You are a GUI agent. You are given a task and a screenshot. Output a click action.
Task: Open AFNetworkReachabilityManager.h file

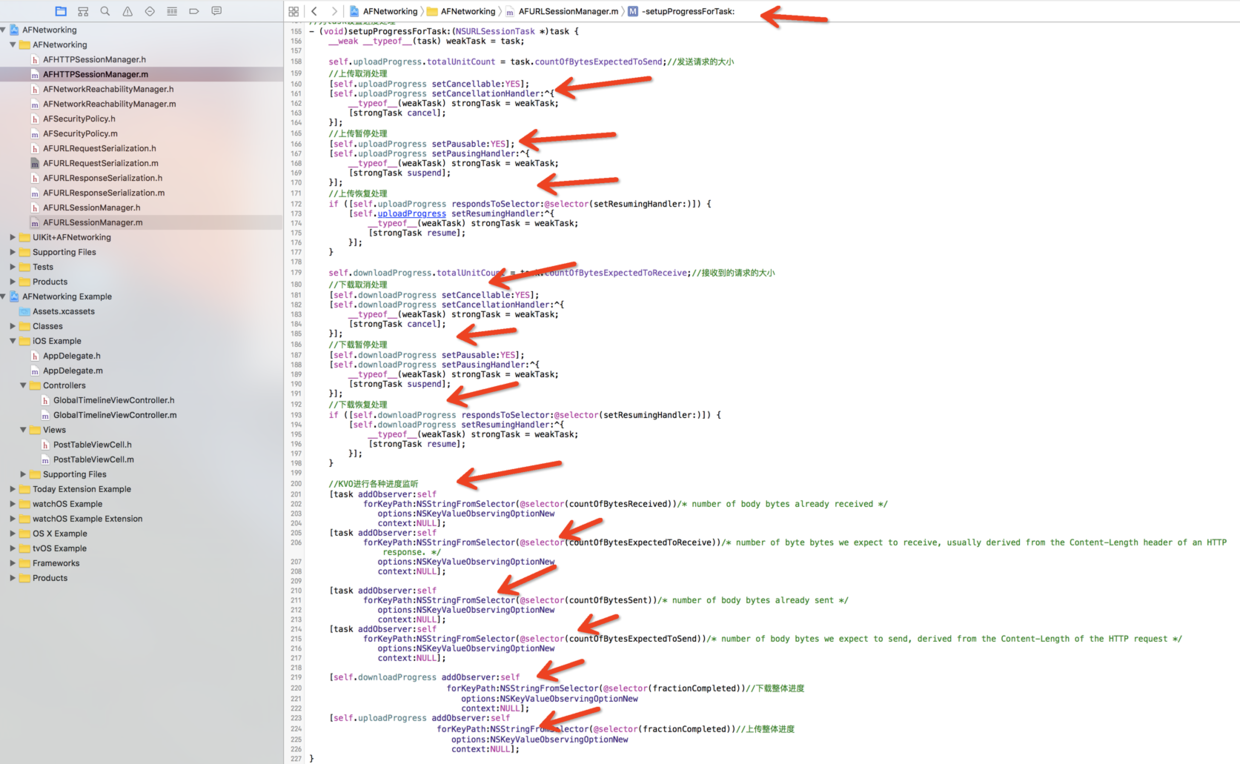[x=141, y=89]
